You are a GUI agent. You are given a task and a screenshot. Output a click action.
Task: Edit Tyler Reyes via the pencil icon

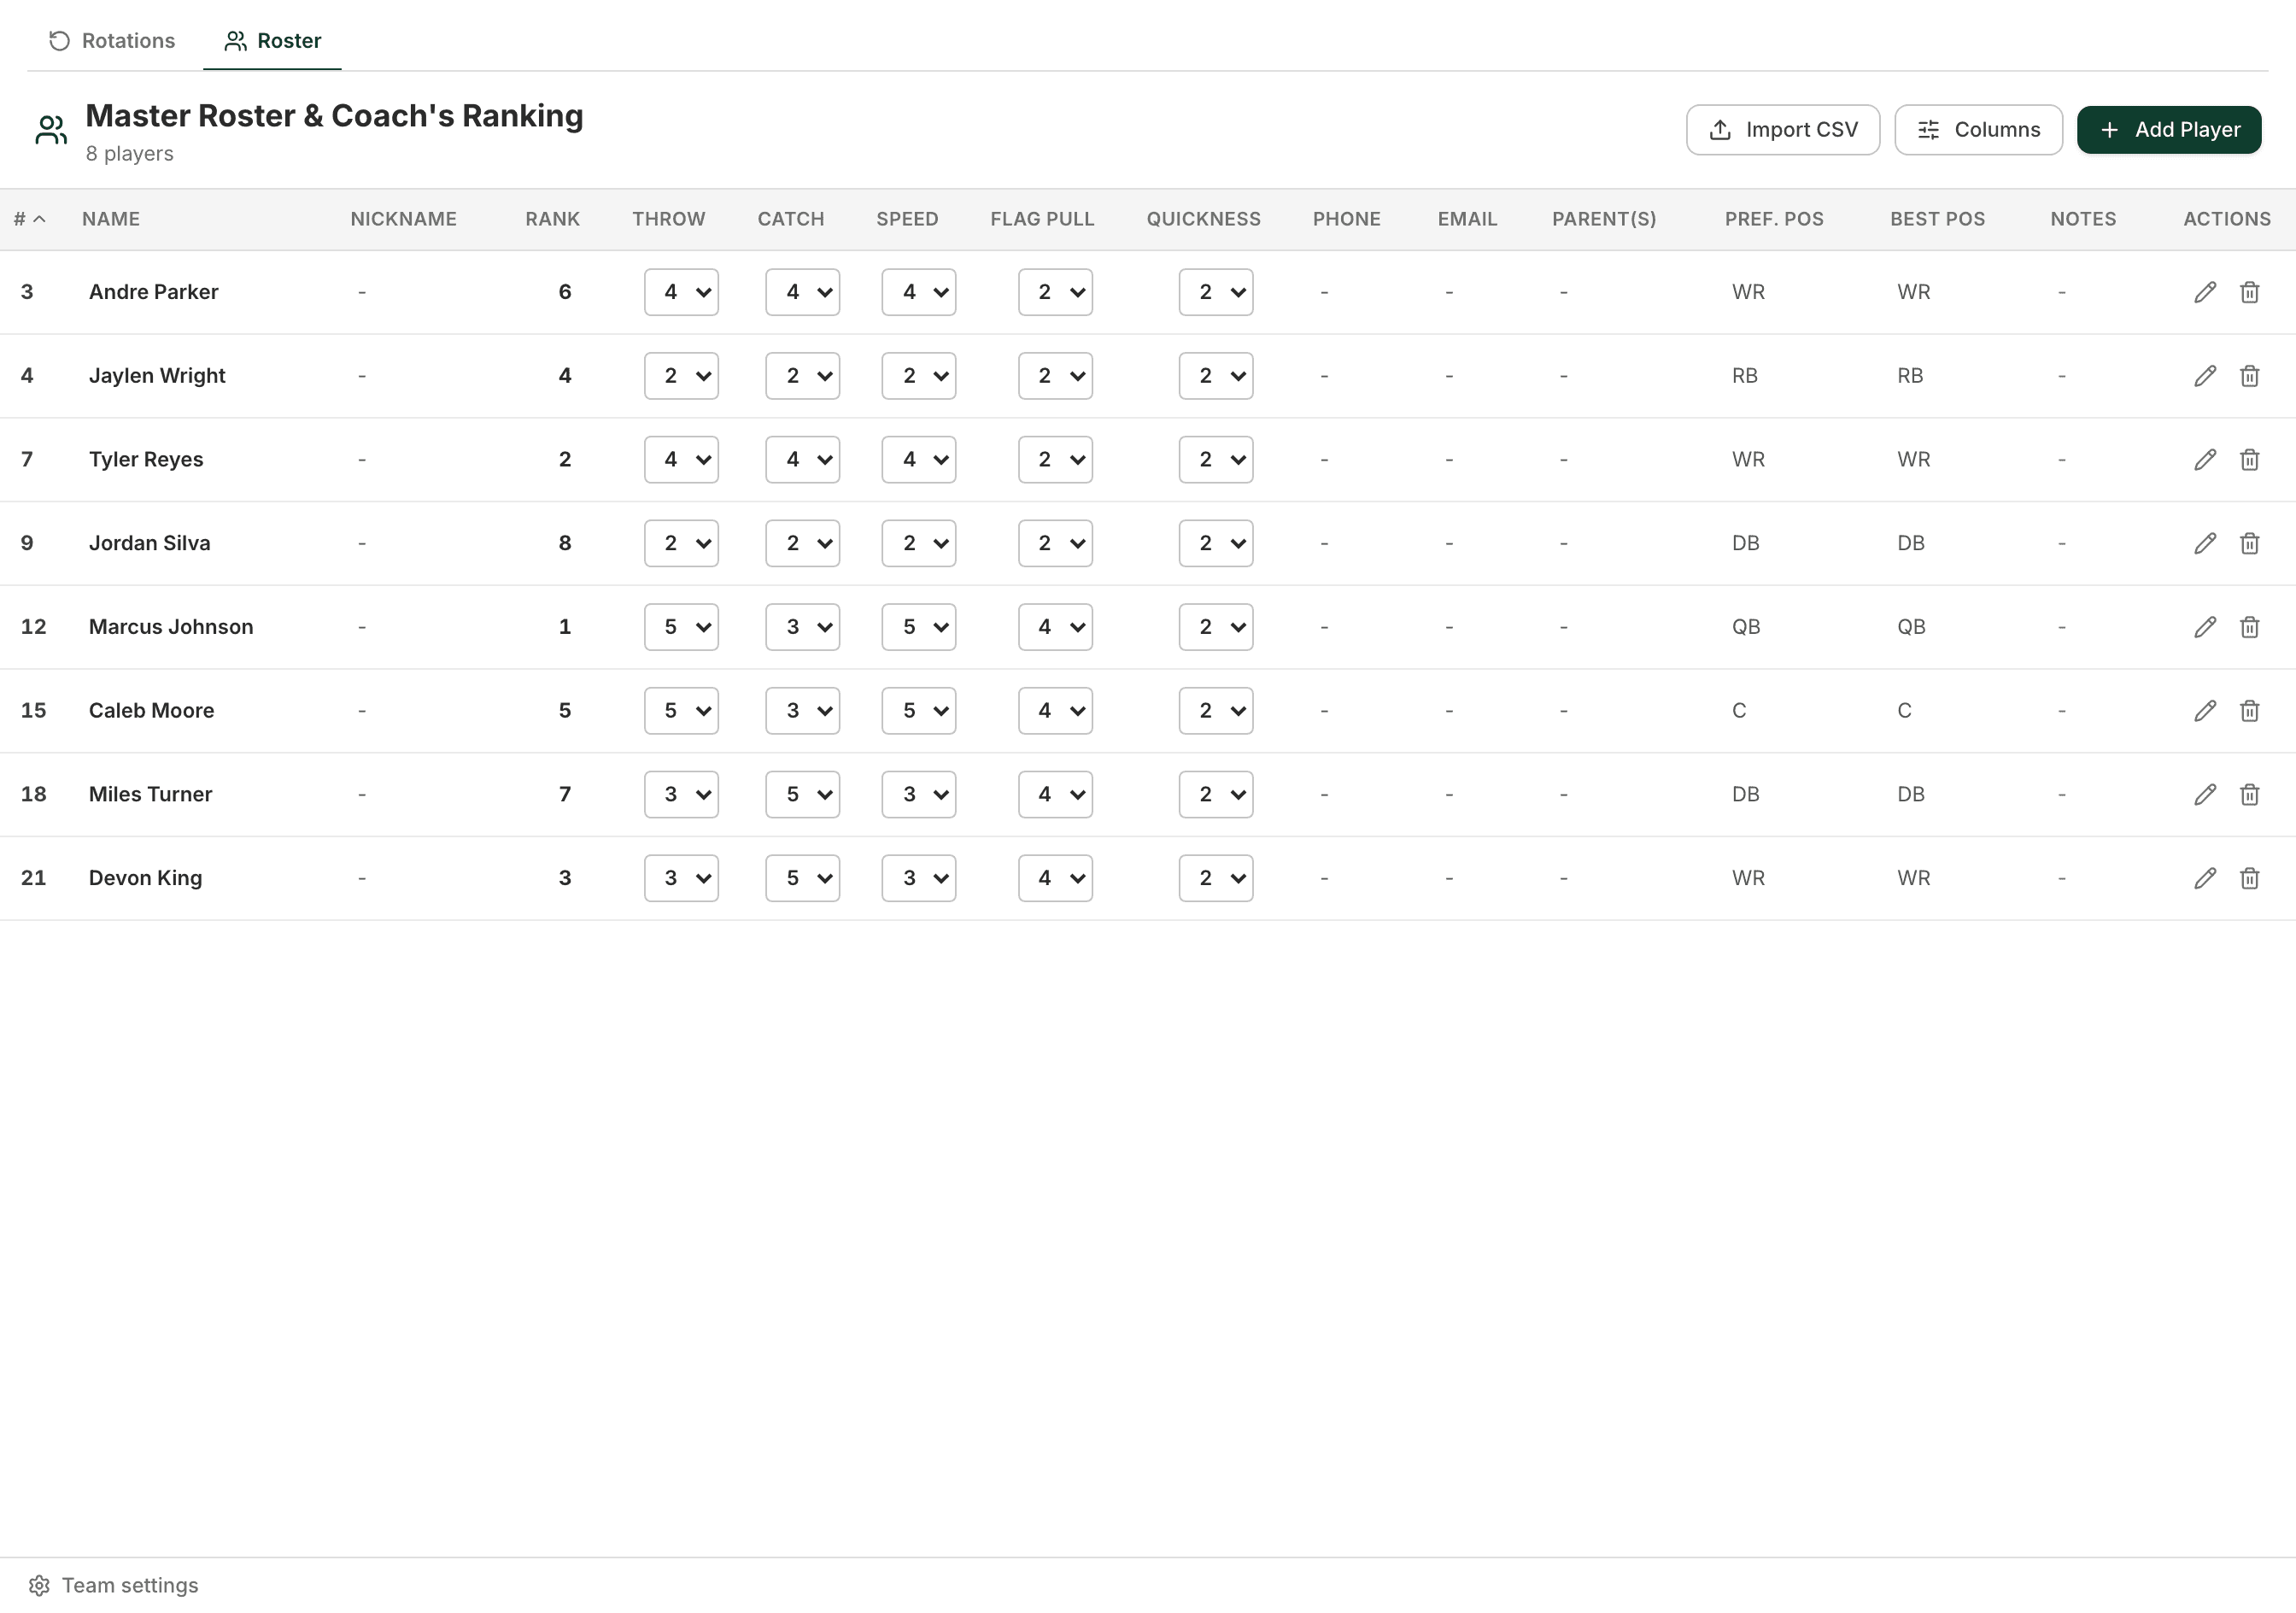click(2205, 460)
